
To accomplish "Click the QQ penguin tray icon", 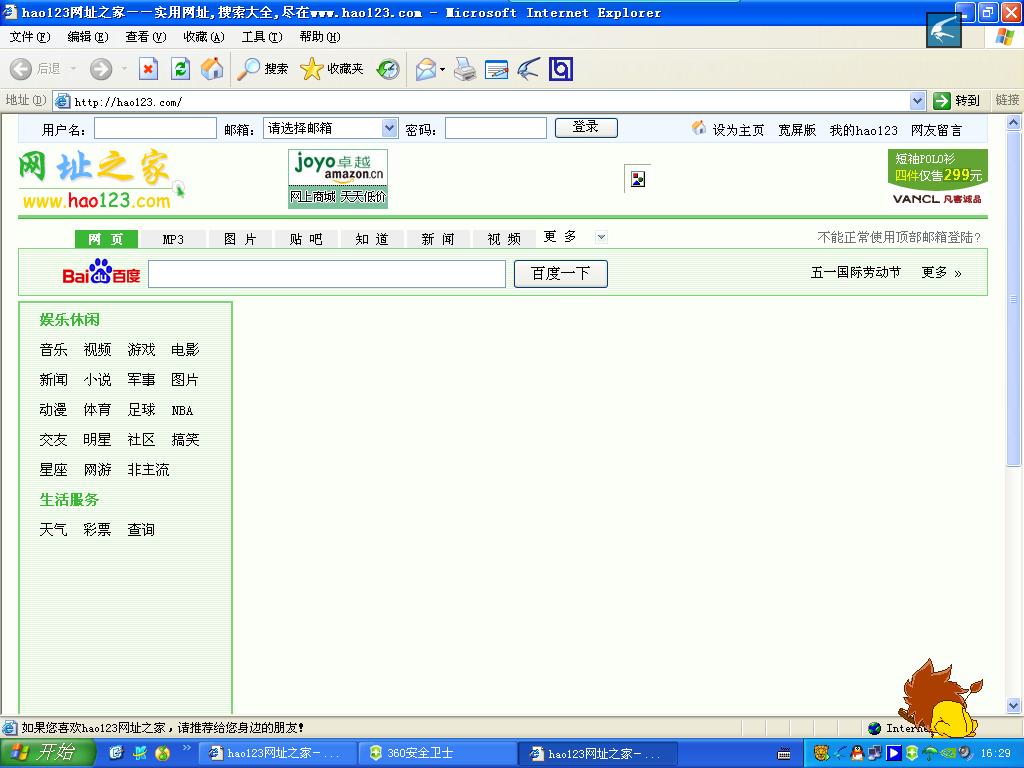I will (x=858, y=753).
